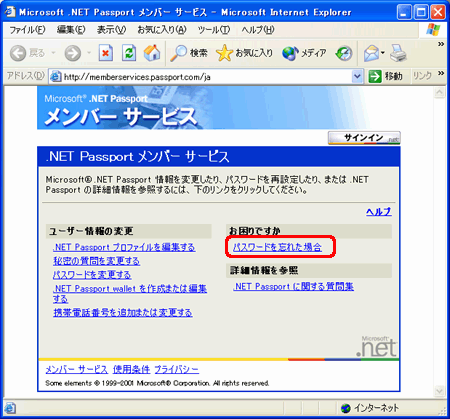Image resolution: width=450 pixels, height=419 pixels.
Task: Open the History clock icon
Action: (344, 53)
